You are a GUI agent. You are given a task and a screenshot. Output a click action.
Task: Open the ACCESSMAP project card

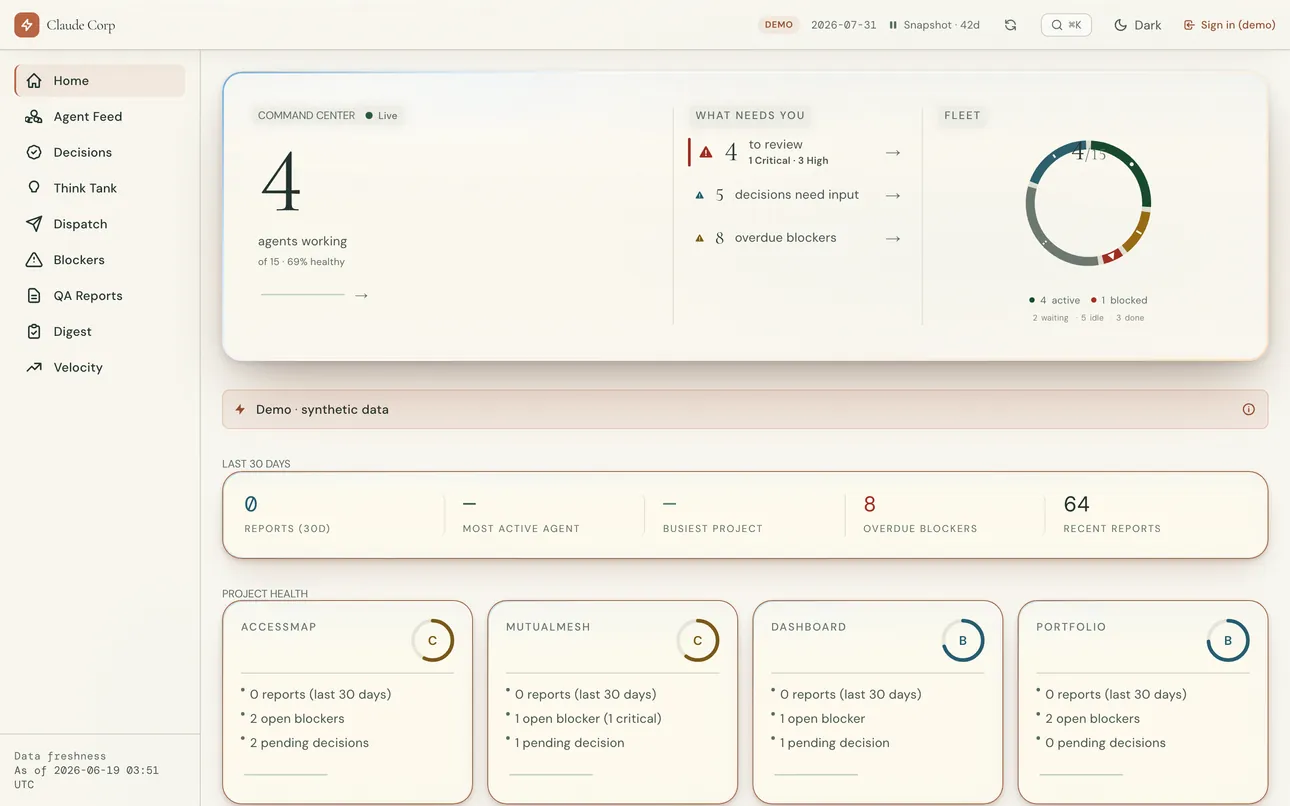(x=347, y=702)
